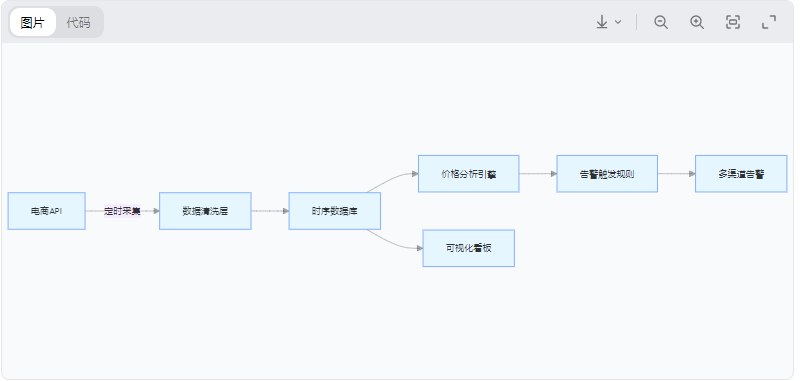Click arrow from 告警触发规则 to 多渠道告警
The height and width of the screenshot is (381, 800).
coord(677,173)
